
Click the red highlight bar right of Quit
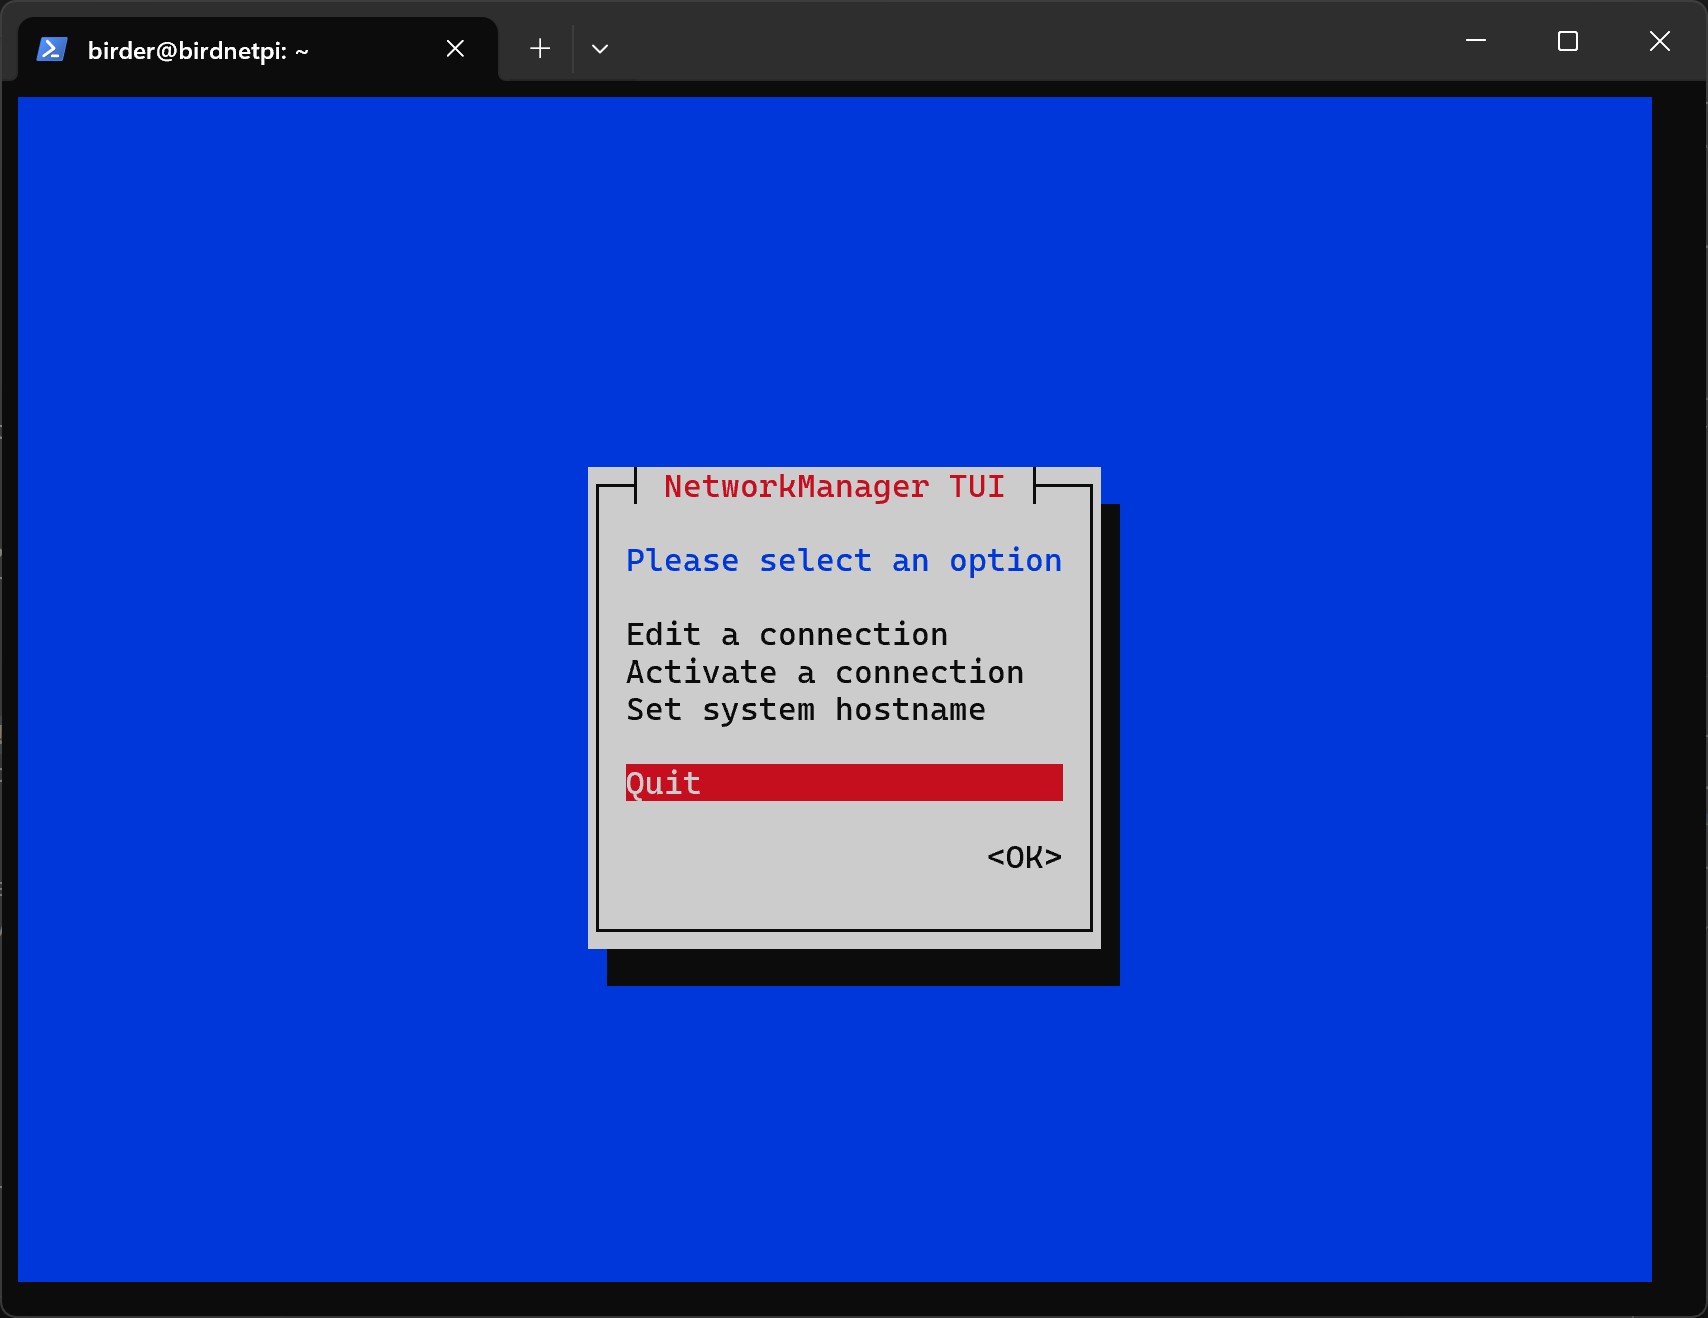coord(900,783)
